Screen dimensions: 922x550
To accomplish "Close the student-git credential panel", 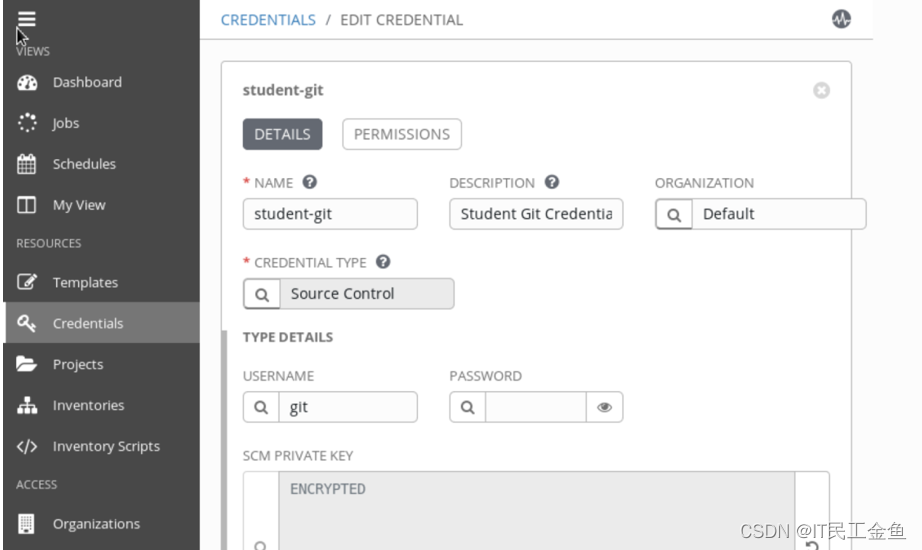I will pyautogui.click(x=821, y=90).
